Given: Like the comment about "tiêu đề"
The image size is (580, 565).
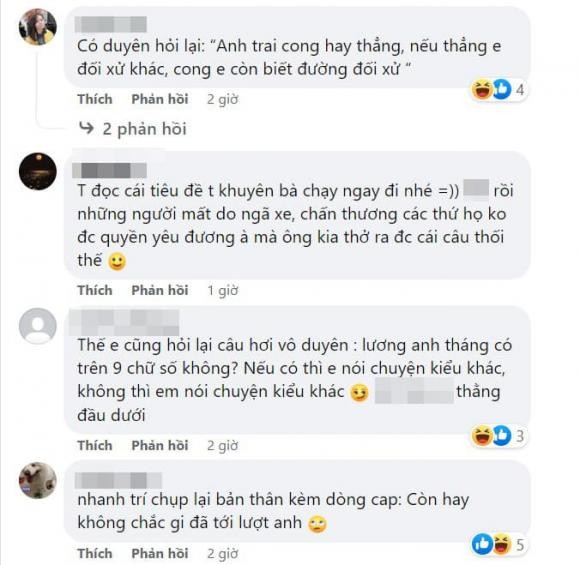Looking at the screenshot, I should (x=95, y=290).
